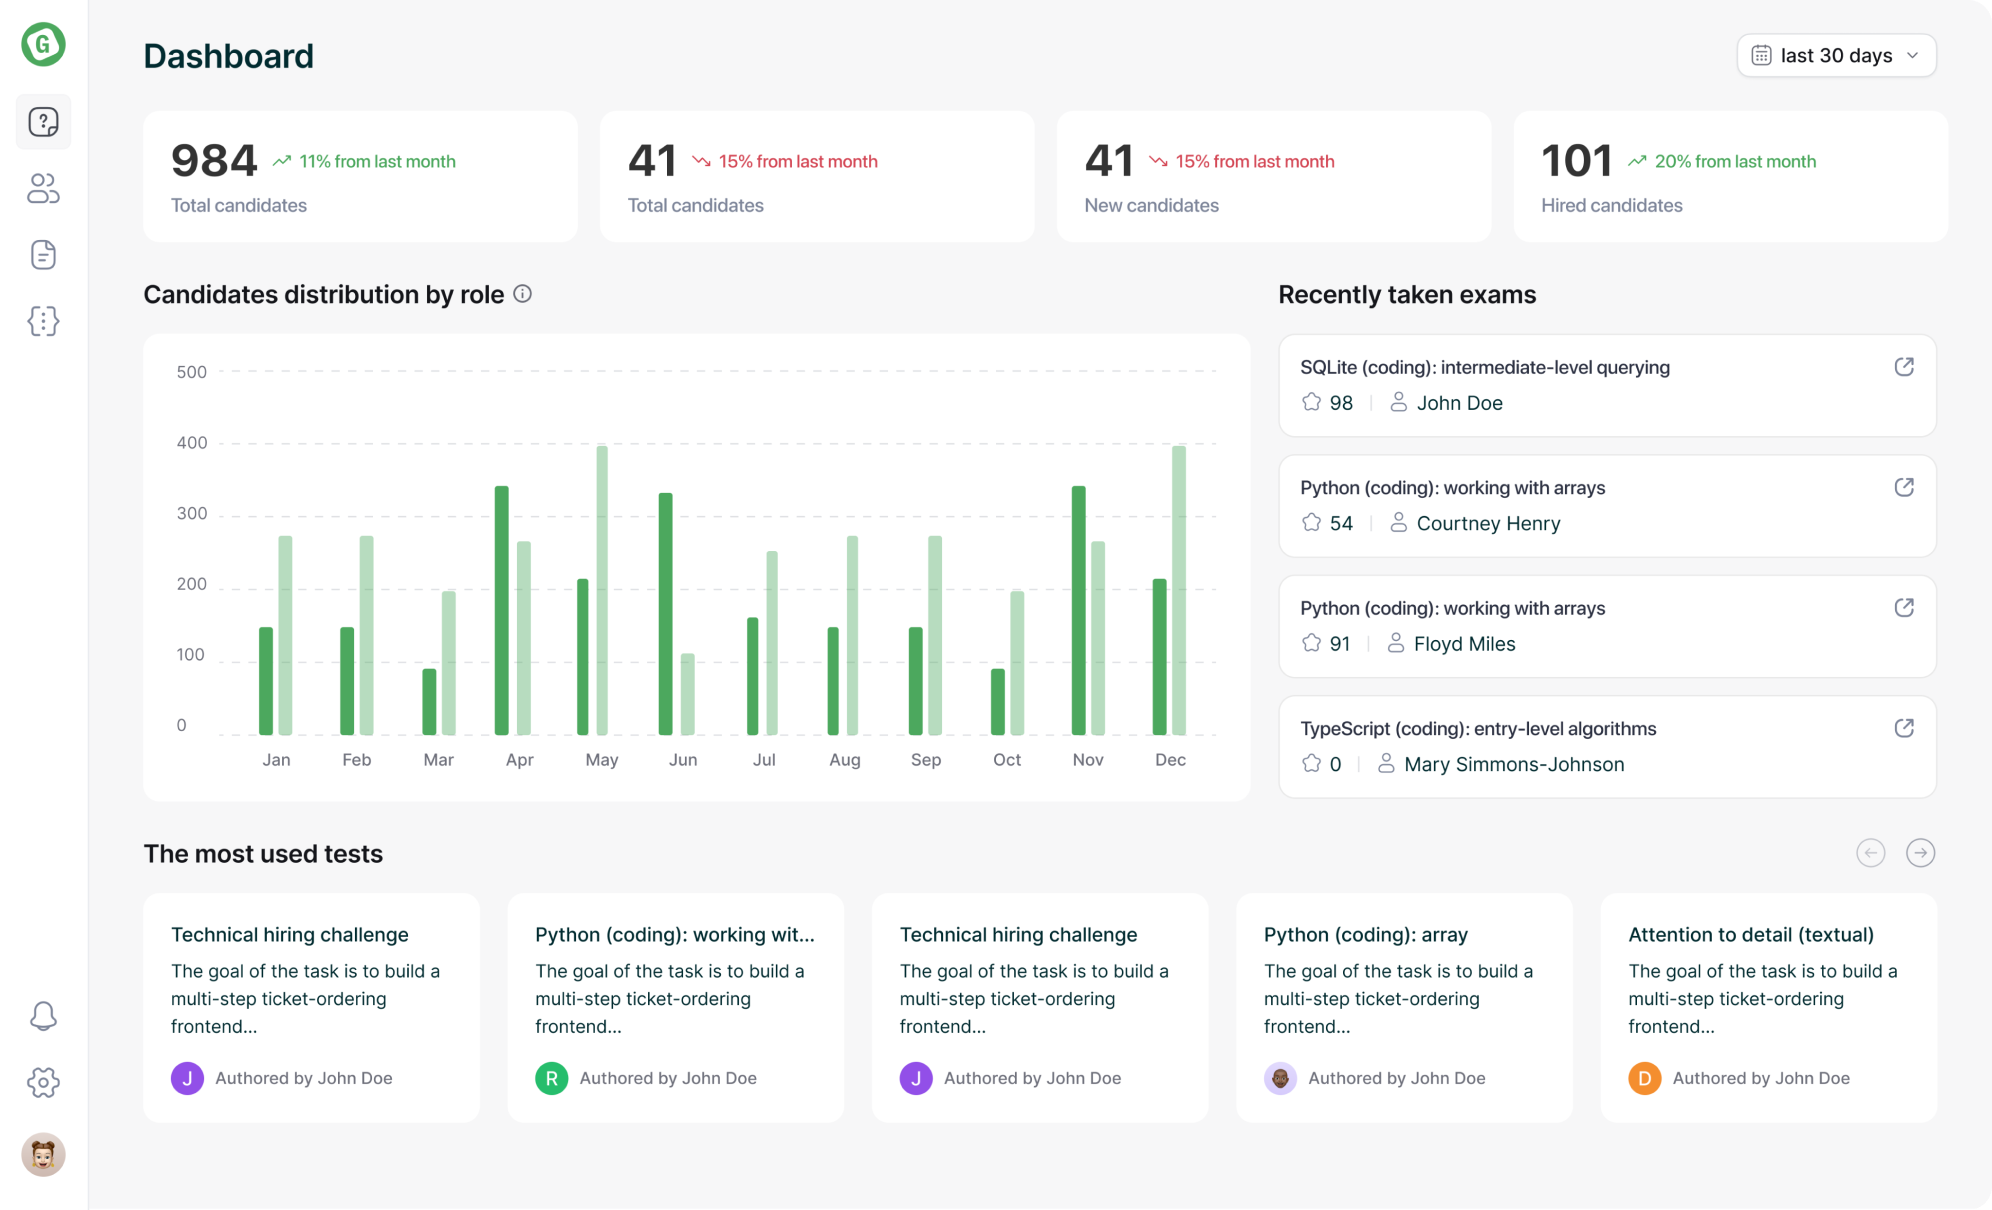Click the next arrow to browse more tests

tap(1921, 853)
